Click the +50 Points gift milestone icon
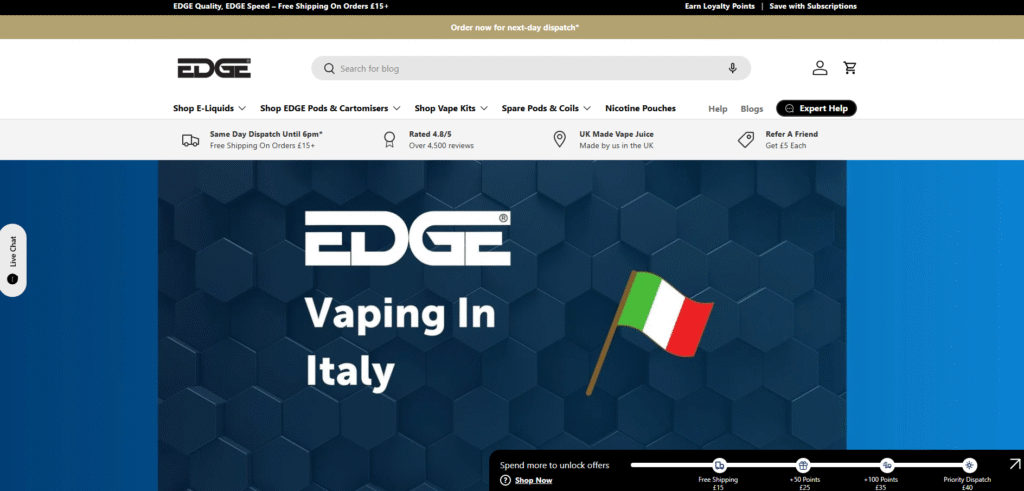 (x=803, y=466)
